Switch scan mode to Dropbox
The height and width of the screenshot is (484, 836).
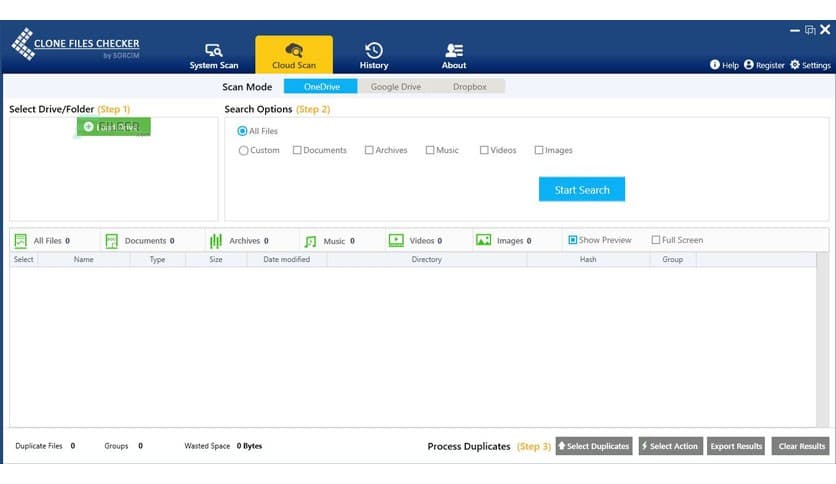click(x=469, y=86)
